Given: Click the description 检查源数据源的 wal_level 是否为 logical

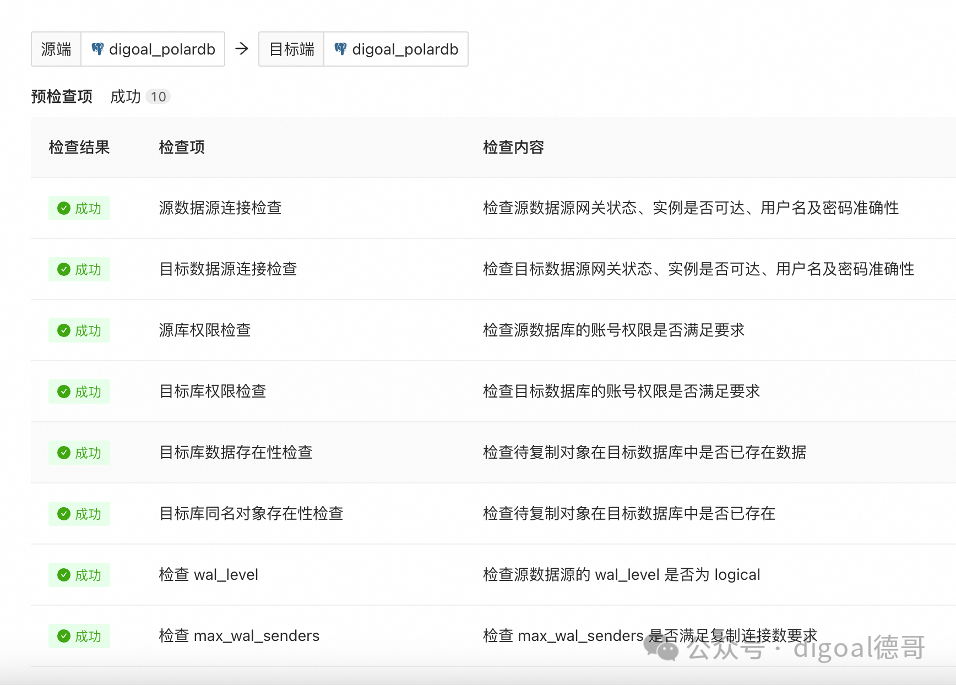Looking at the screenshot, I should pos(622,574).
